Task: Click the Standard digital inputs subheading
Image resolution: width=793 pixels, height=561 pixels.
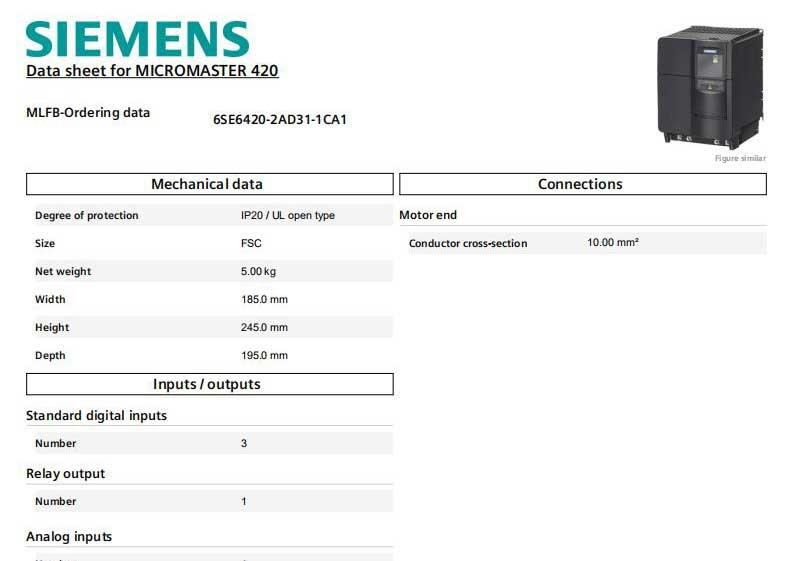Action: (96, 415)
